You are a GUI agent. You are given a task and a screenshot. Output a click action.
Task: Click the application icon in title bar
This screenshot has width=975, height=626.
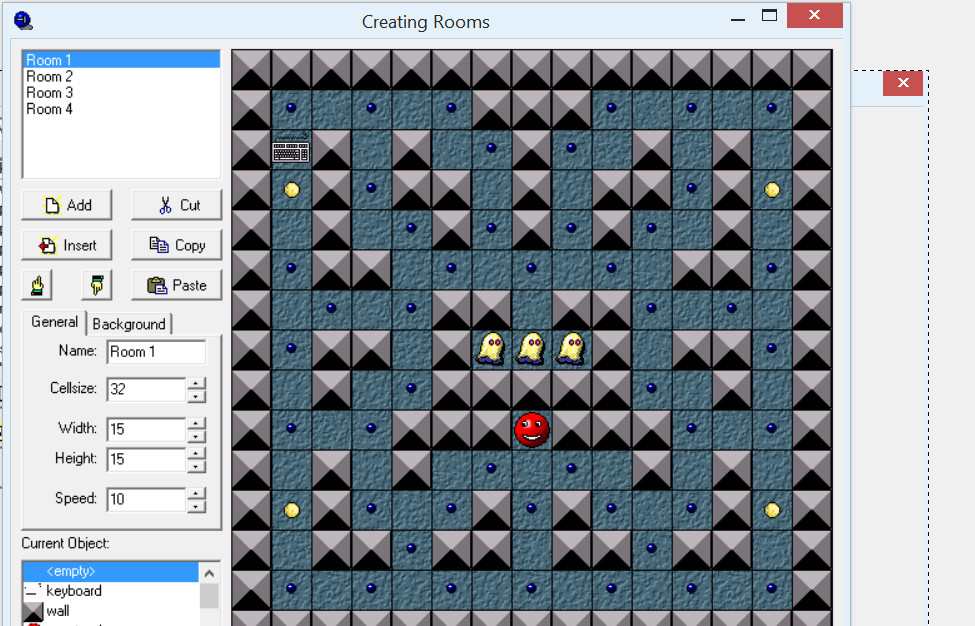23,21
